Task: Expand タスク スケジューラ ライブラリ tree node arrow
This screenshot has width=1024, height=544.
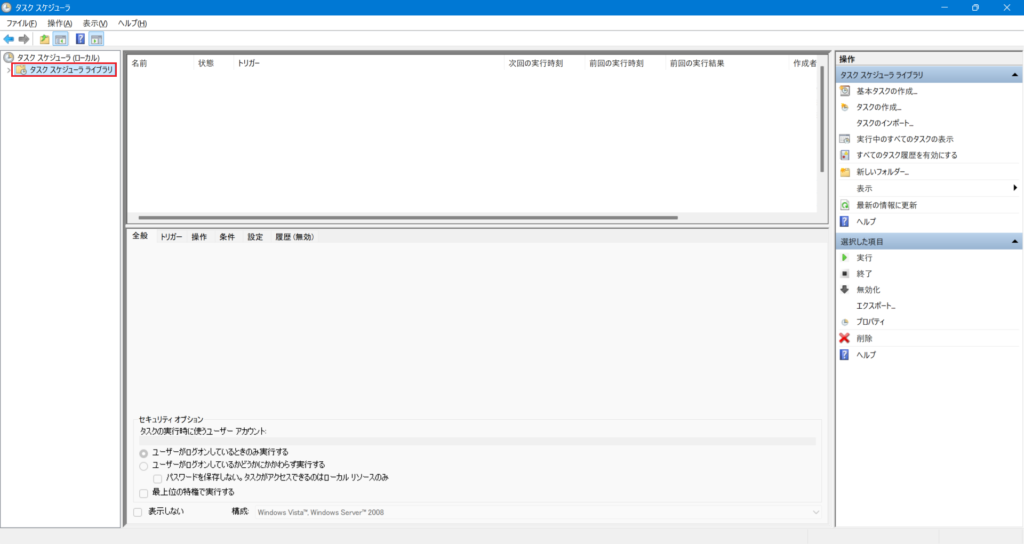Action: click(8, 70)
